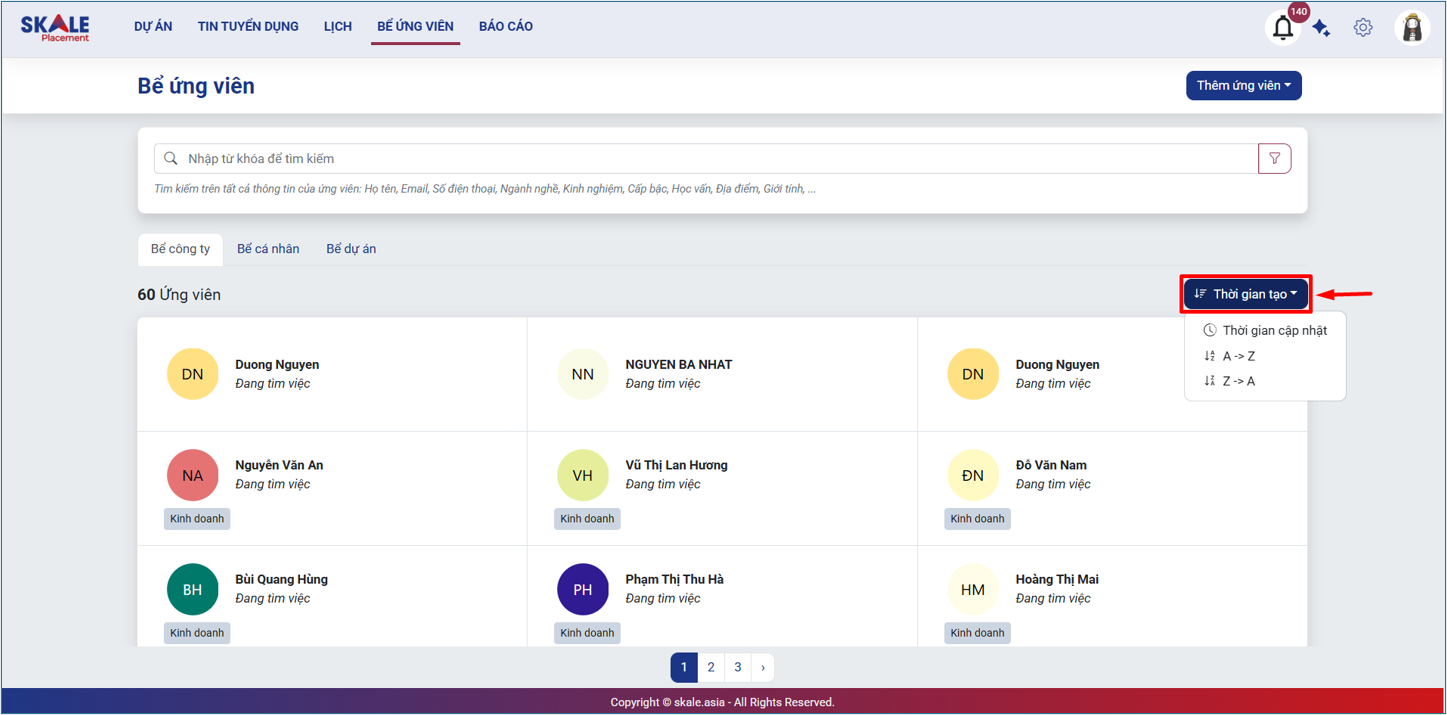Screen dimensions: 1447x715
Task: Open the user profile avatar
Action: tap(1412, 28)
